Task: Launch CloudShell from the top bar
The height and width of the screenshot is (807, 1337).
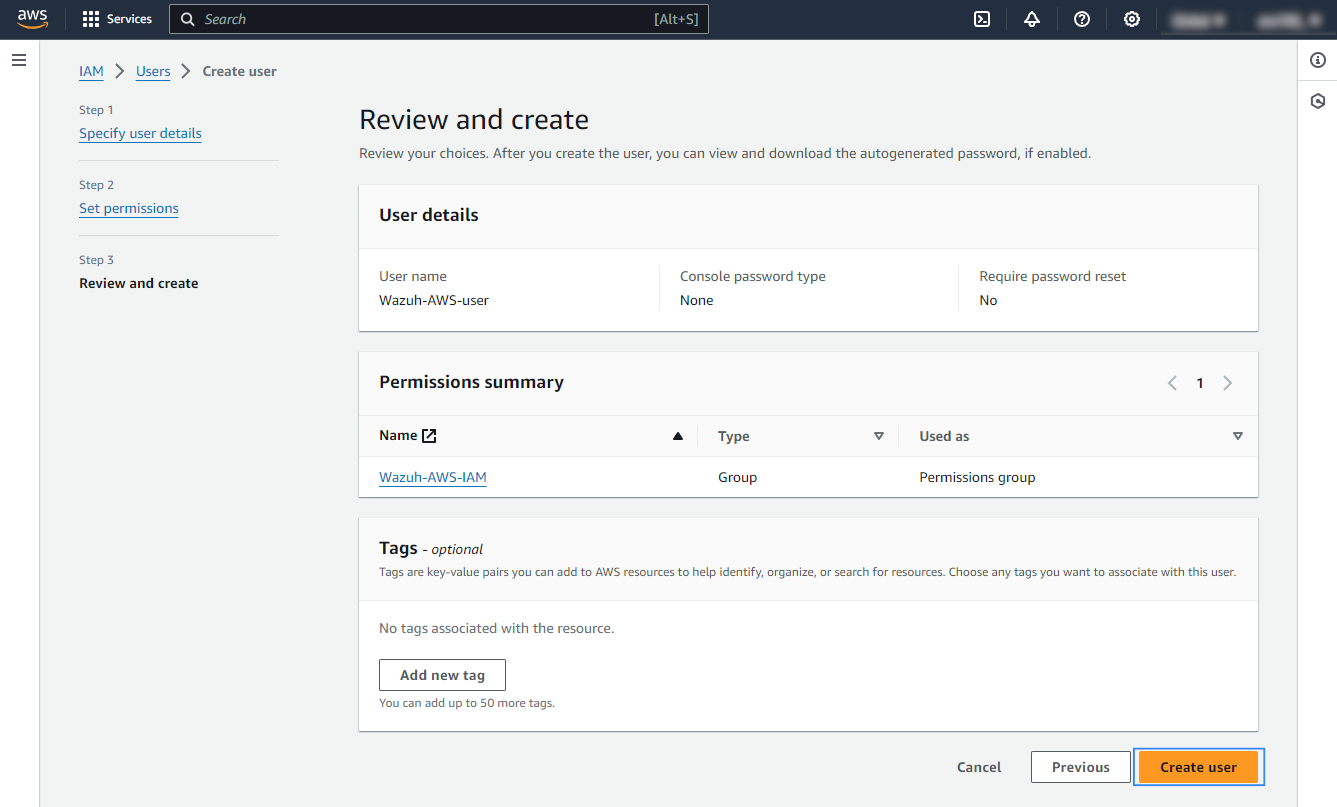Action: 982,19
